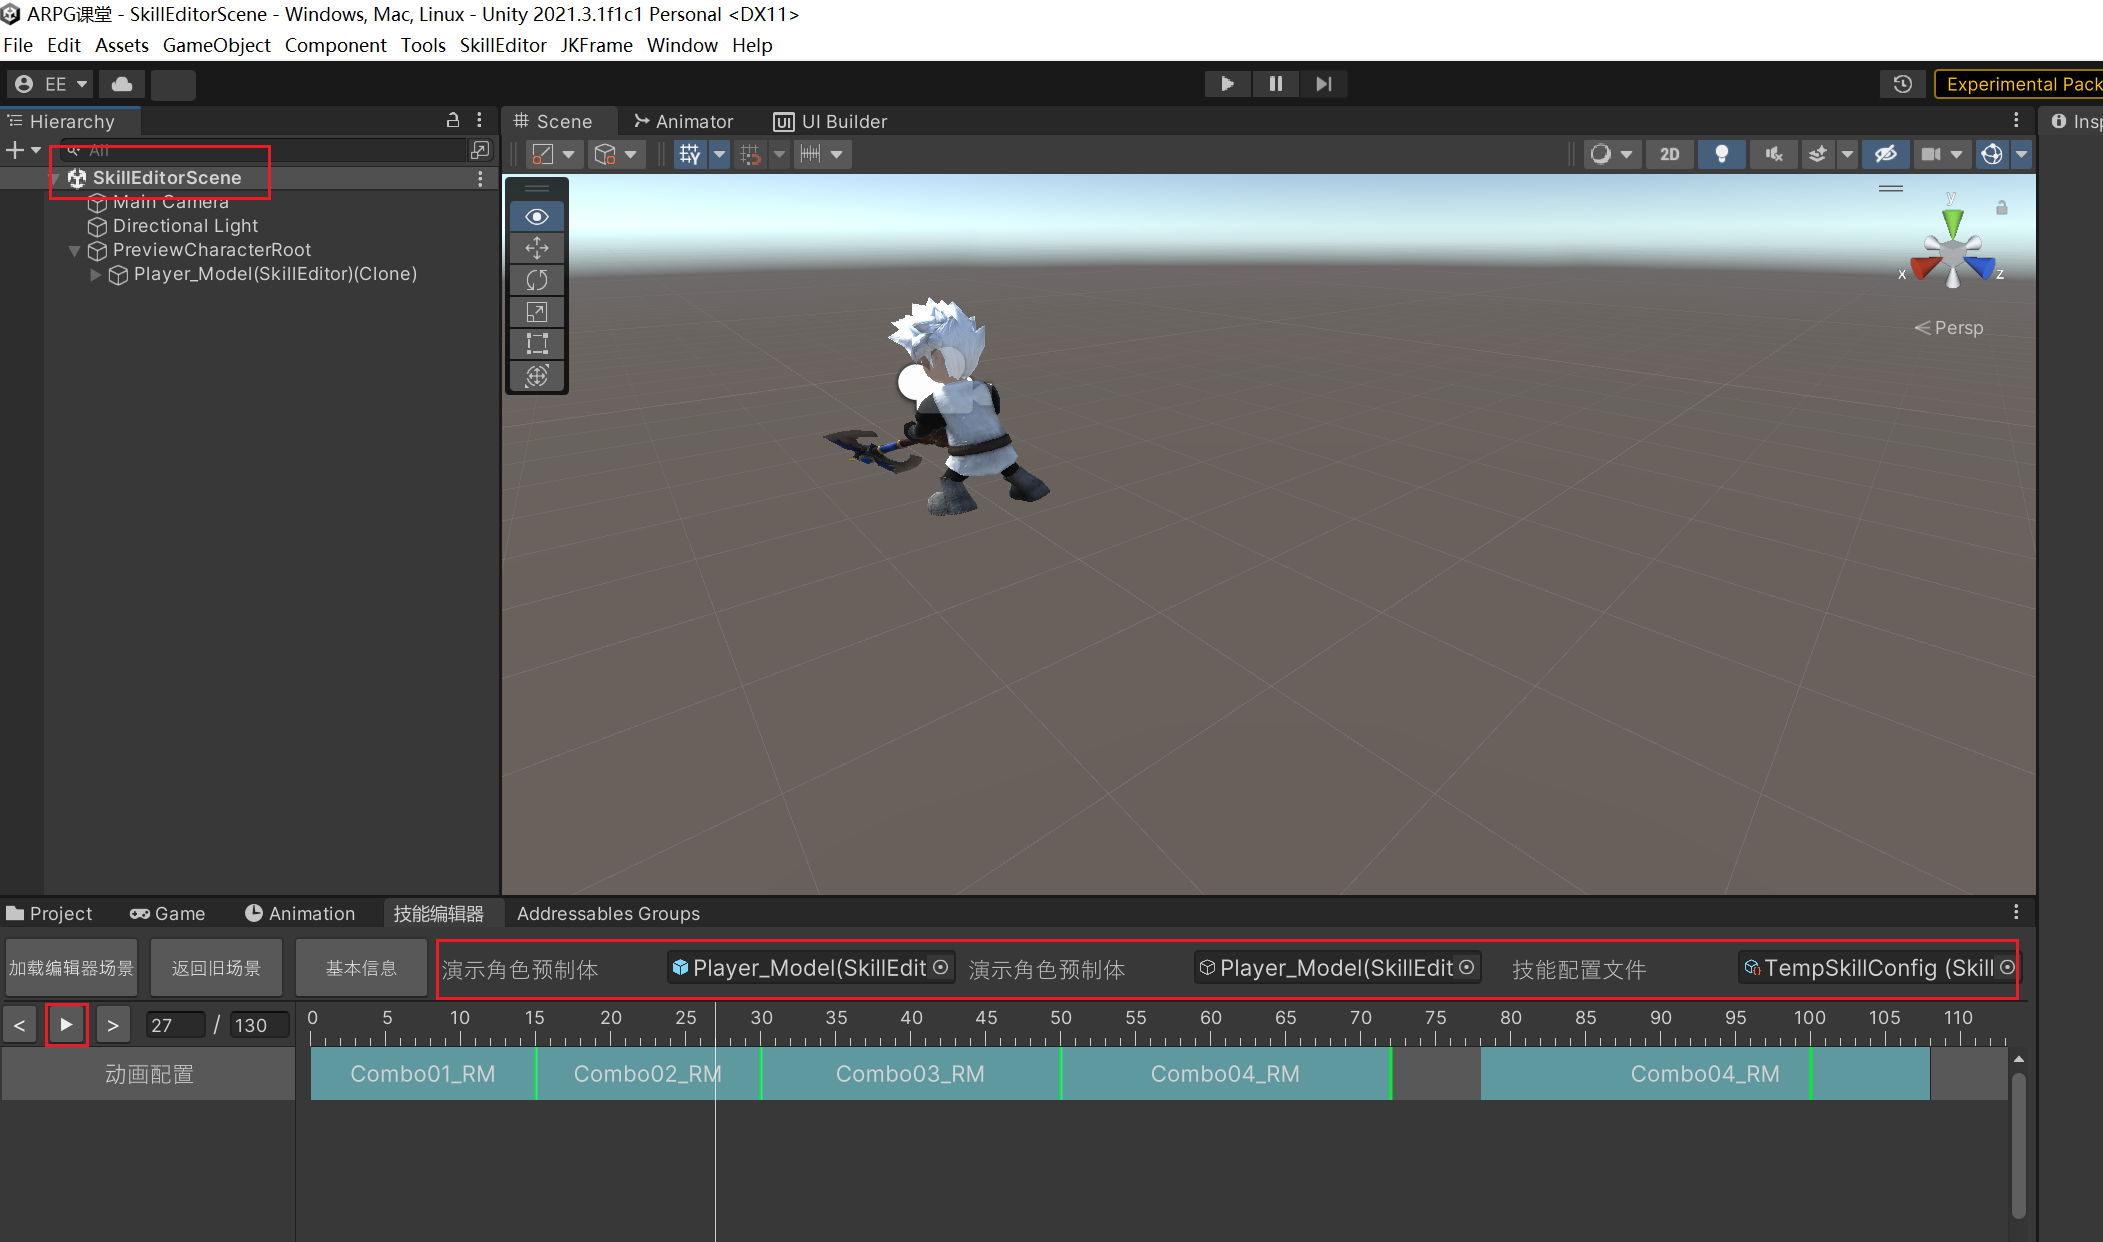Open Hierarchy panel three-dot options menu

click(x=480, y=120)
